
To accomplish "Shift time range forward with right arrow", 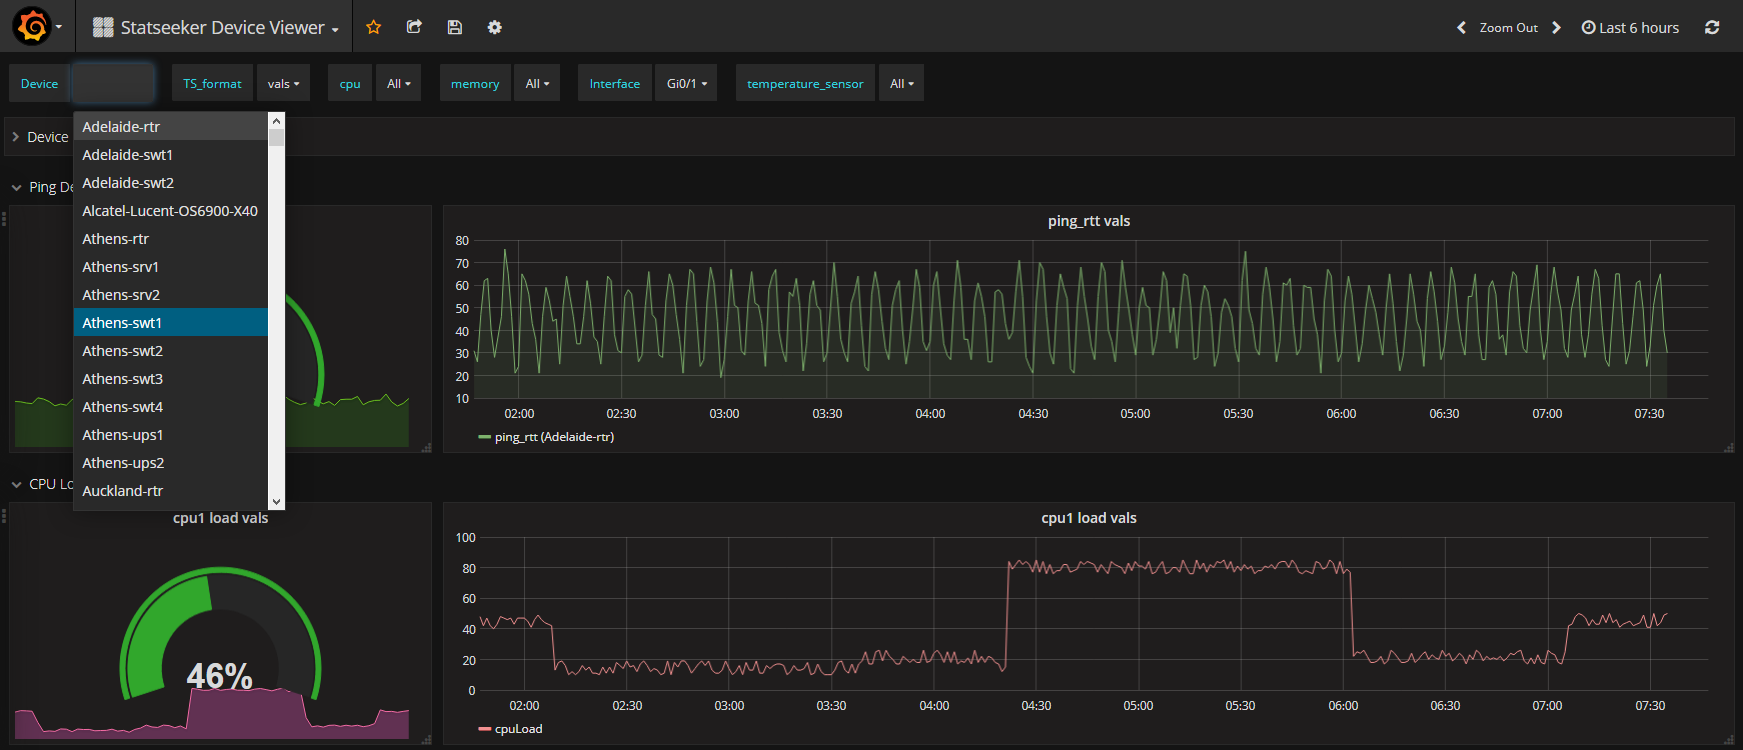I will pyautogui.click(x=1556, y=27).
